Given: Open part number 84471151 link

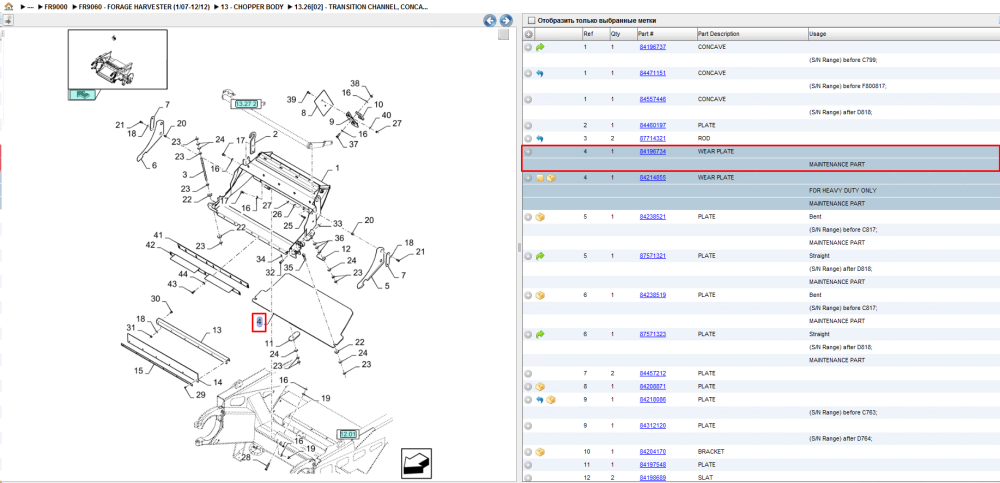Looking at the screenshot, I should [x=652, y=73].
